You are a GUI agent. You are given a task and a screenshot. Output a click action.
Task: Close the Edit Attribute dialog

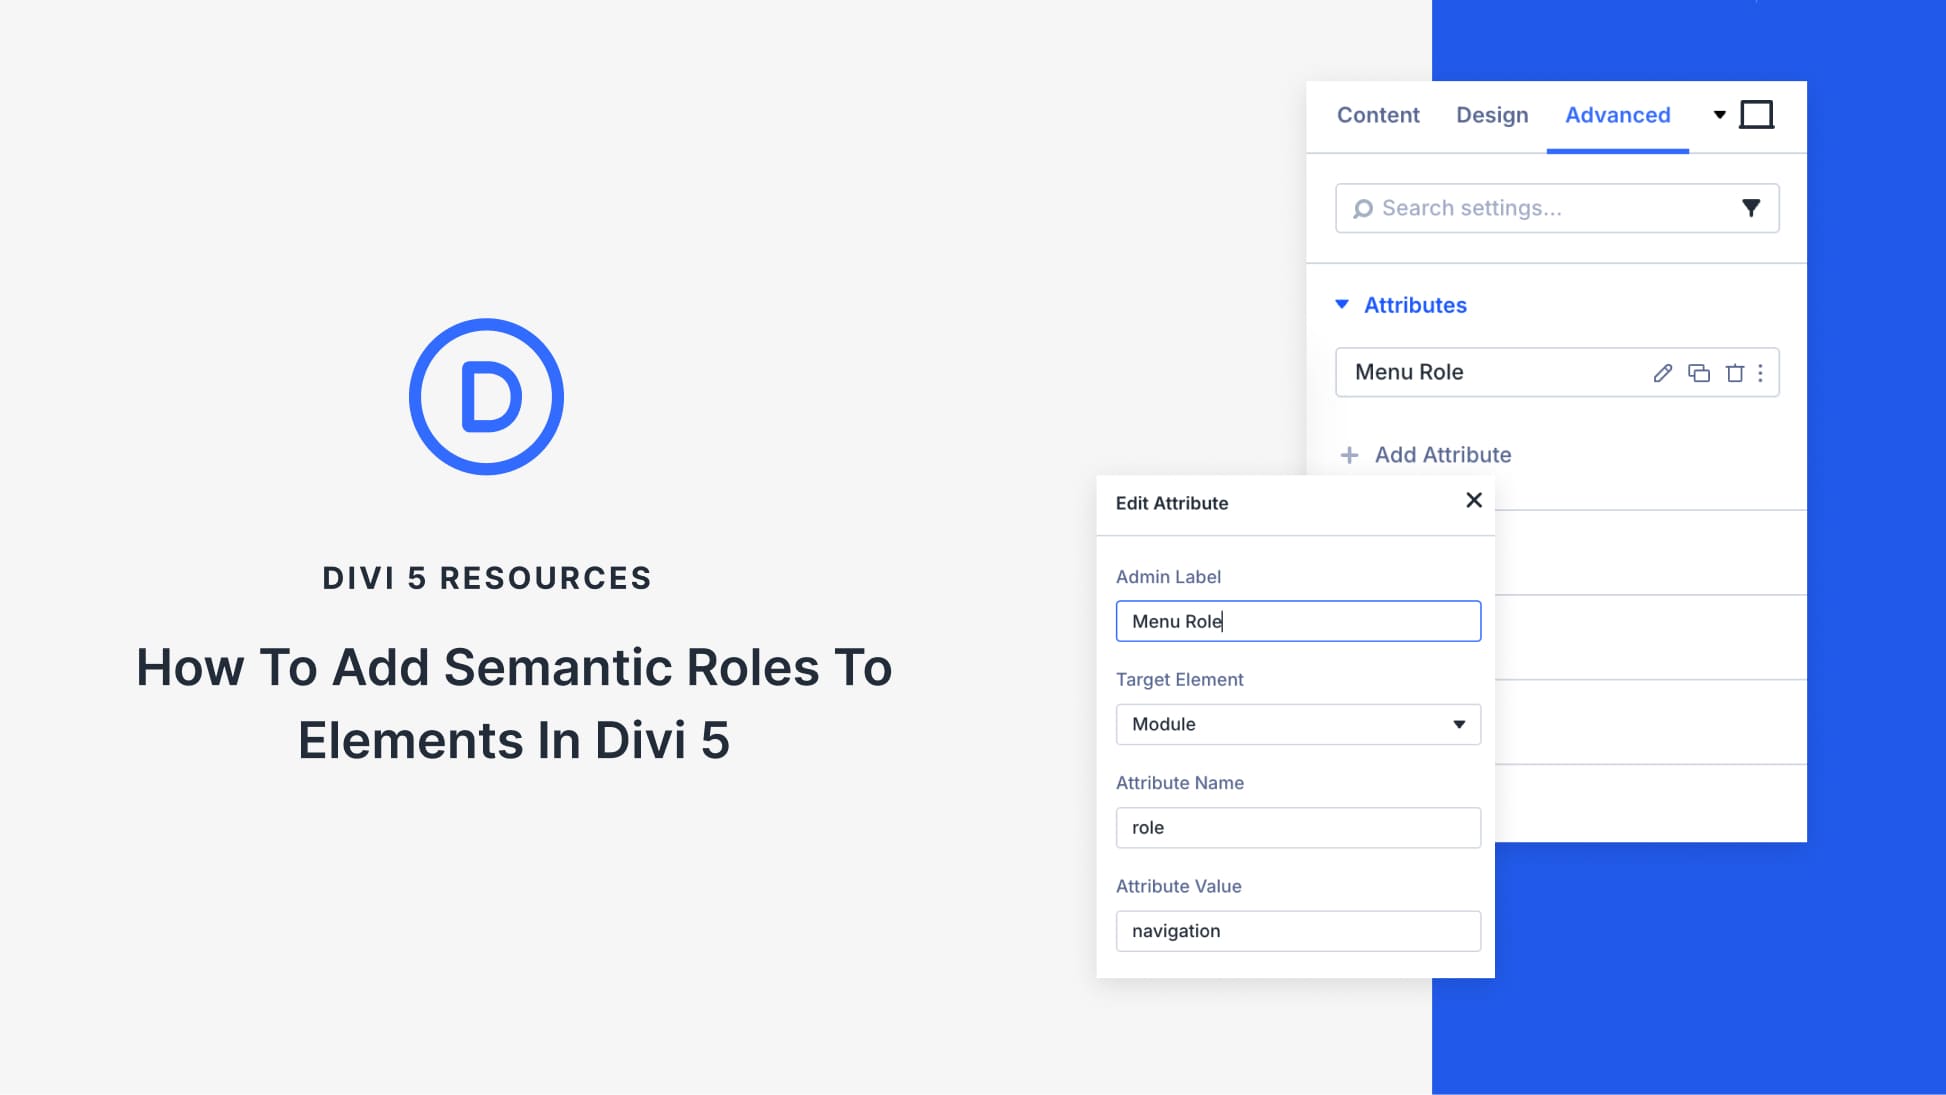pos(1474,500)
